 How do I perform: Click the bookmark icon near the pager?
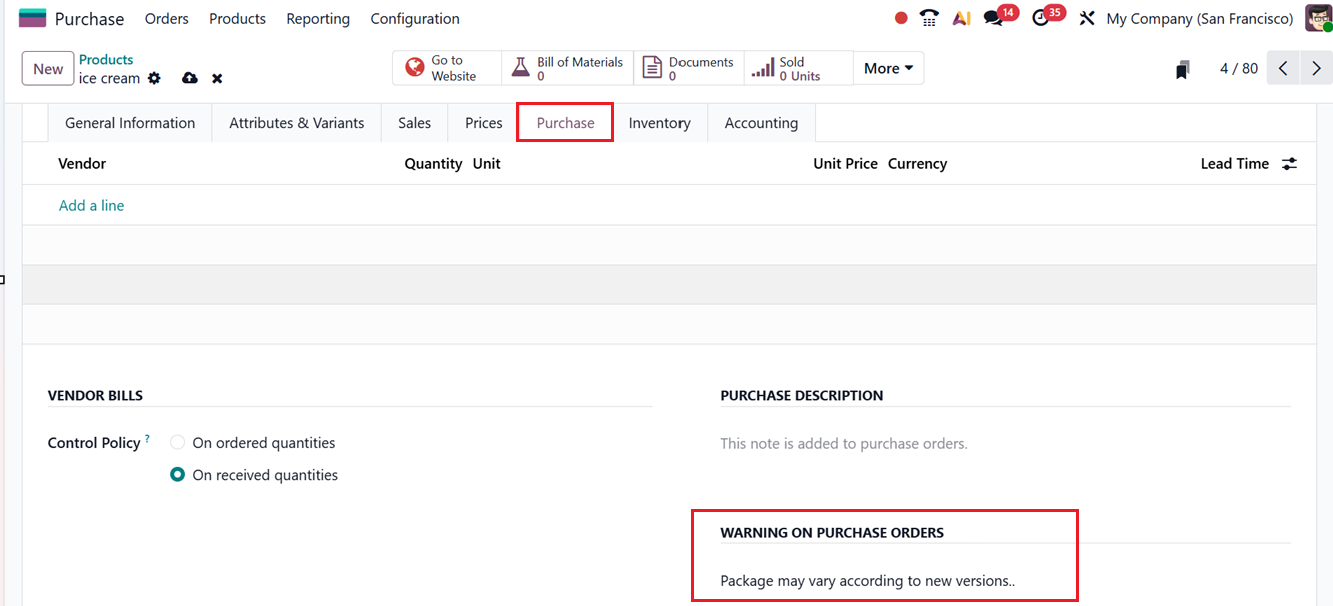1183,67
